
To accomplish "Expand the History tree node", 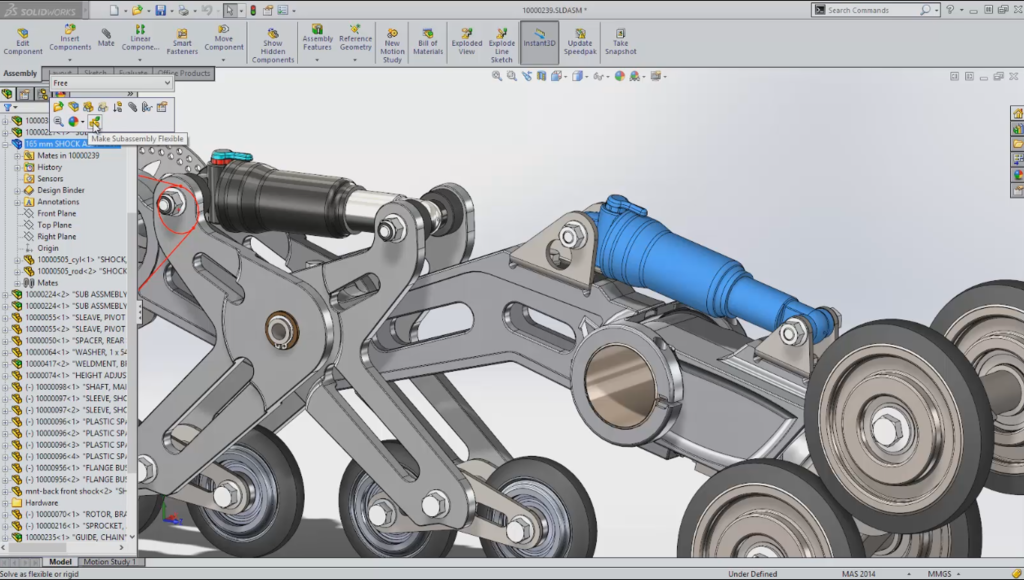I will coord(18,167).
